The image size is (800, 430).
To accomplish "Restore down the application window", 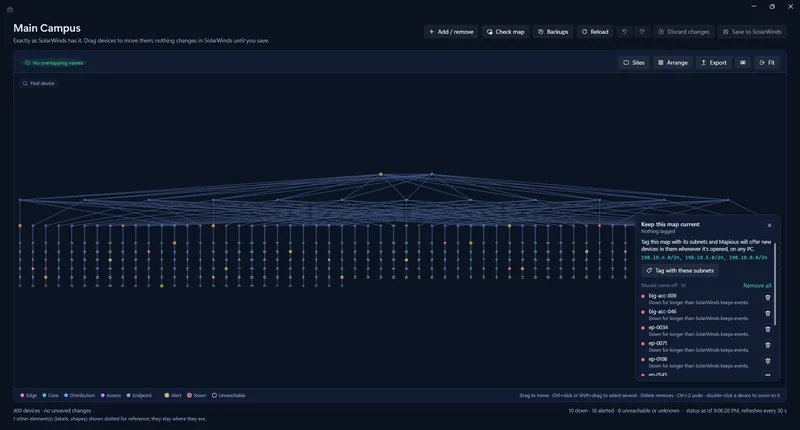I will coord(772,7).
